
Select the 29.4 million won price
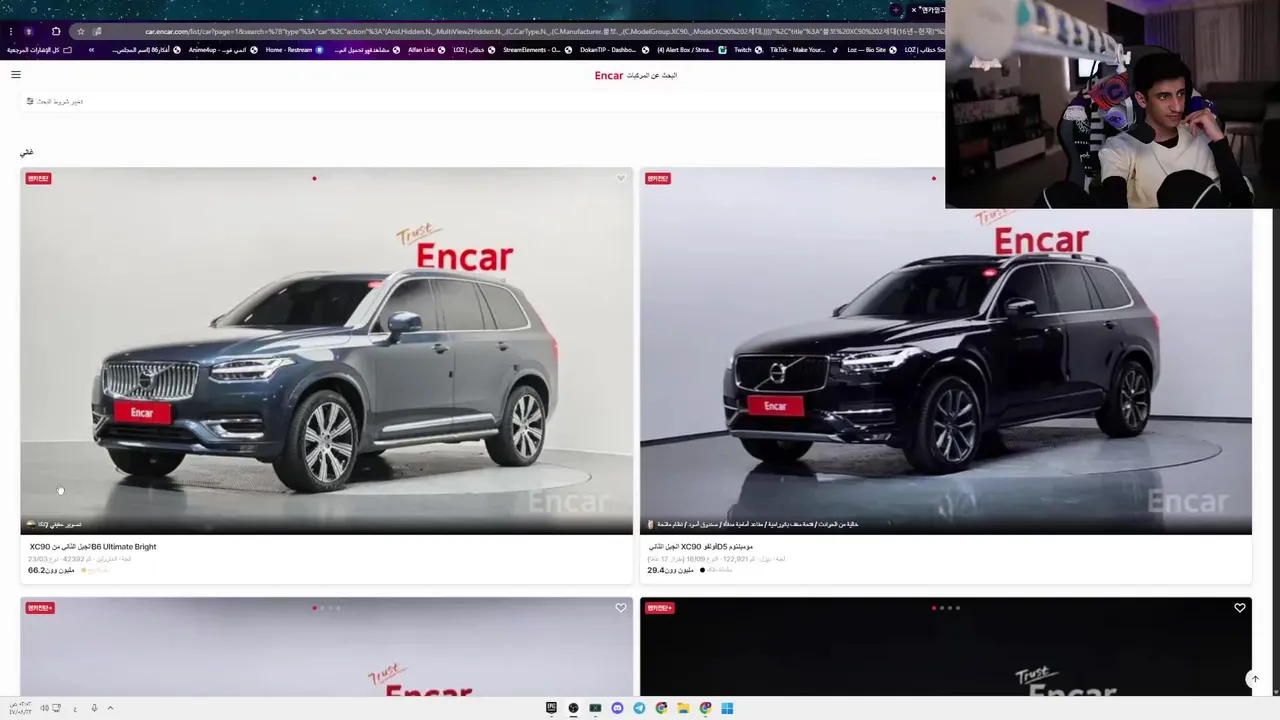pos(670,570)
